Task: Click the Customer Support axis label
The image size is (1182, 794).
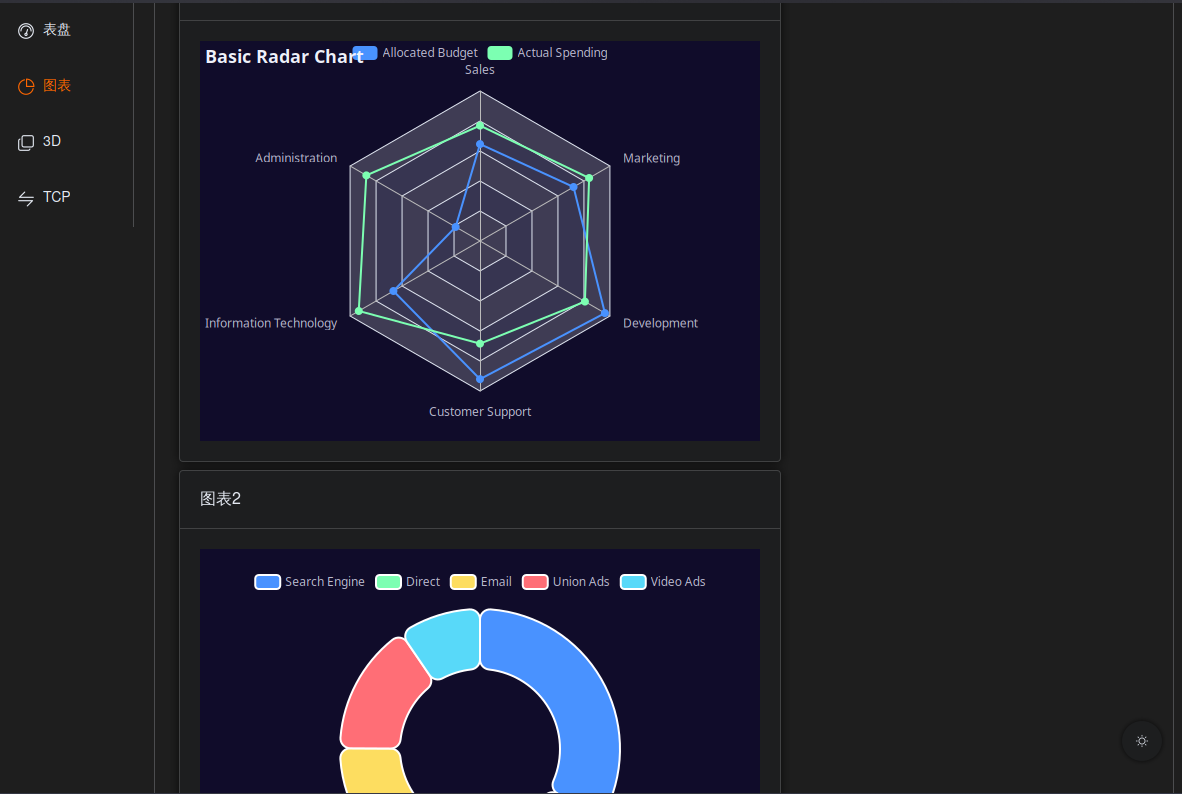Action: pos(480,412)
